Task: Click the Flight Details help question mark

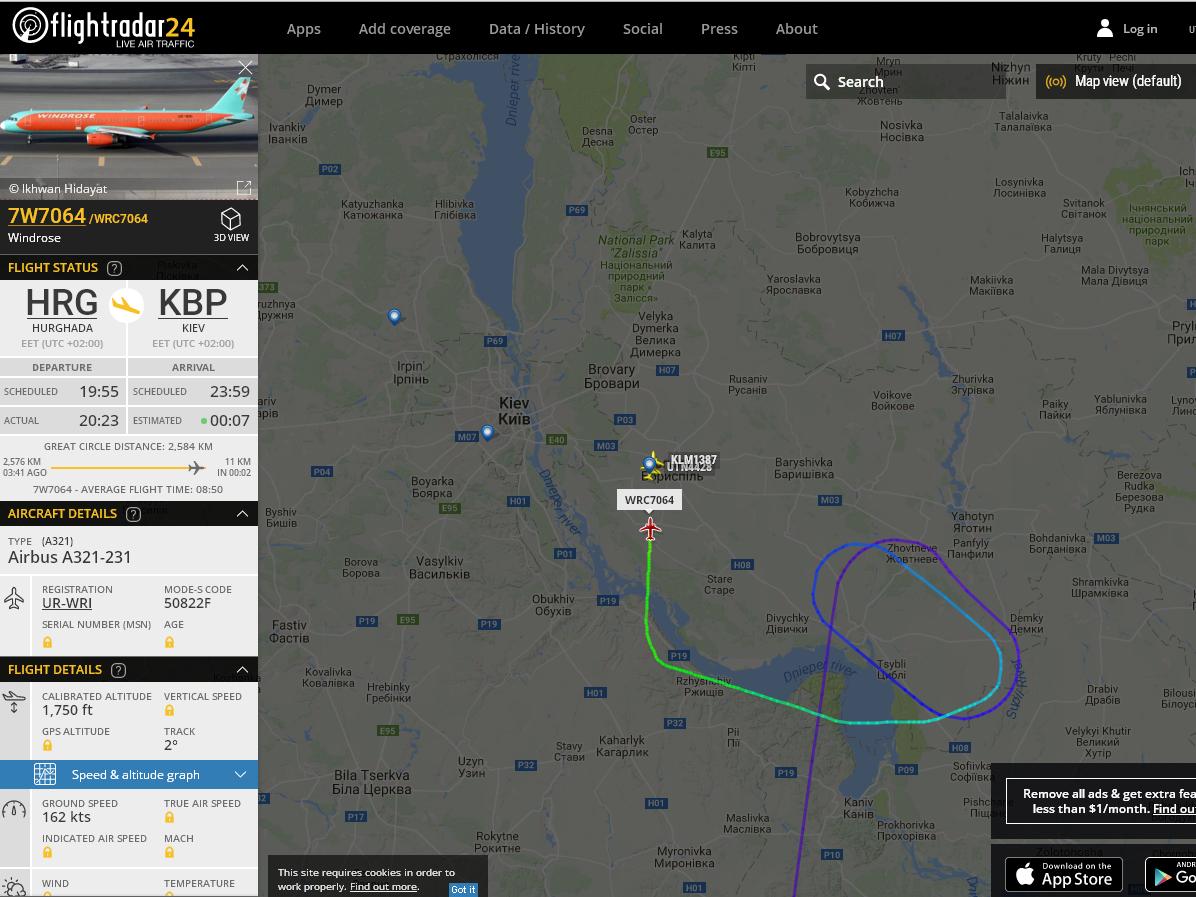Action: click(x=118, y=670)
